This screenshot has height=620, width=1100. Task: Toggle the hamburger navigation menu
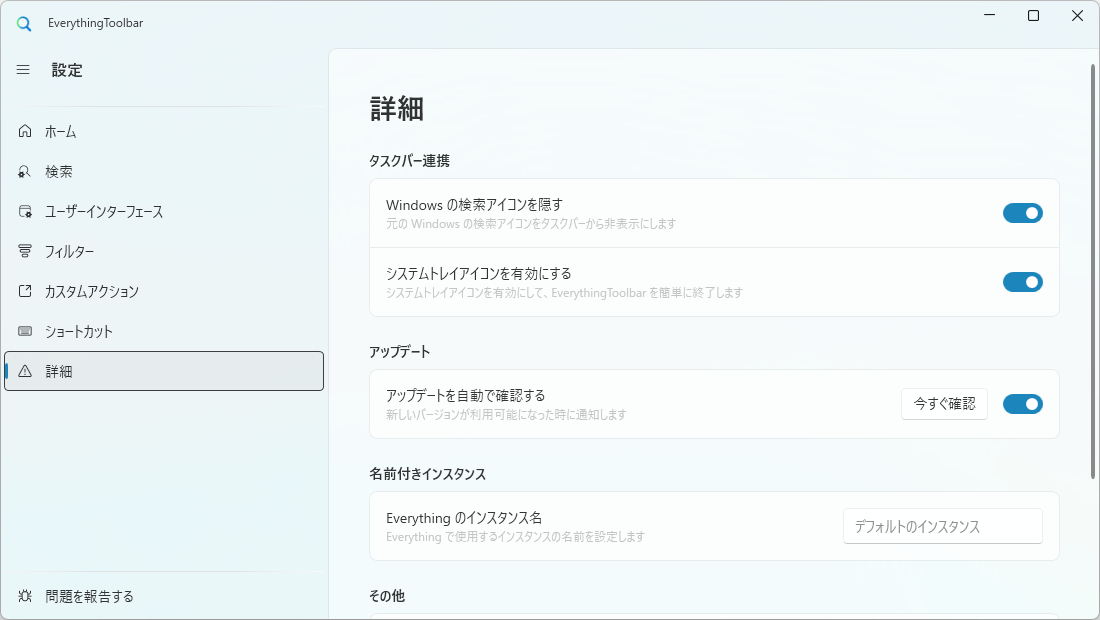(x=23, y=70)
